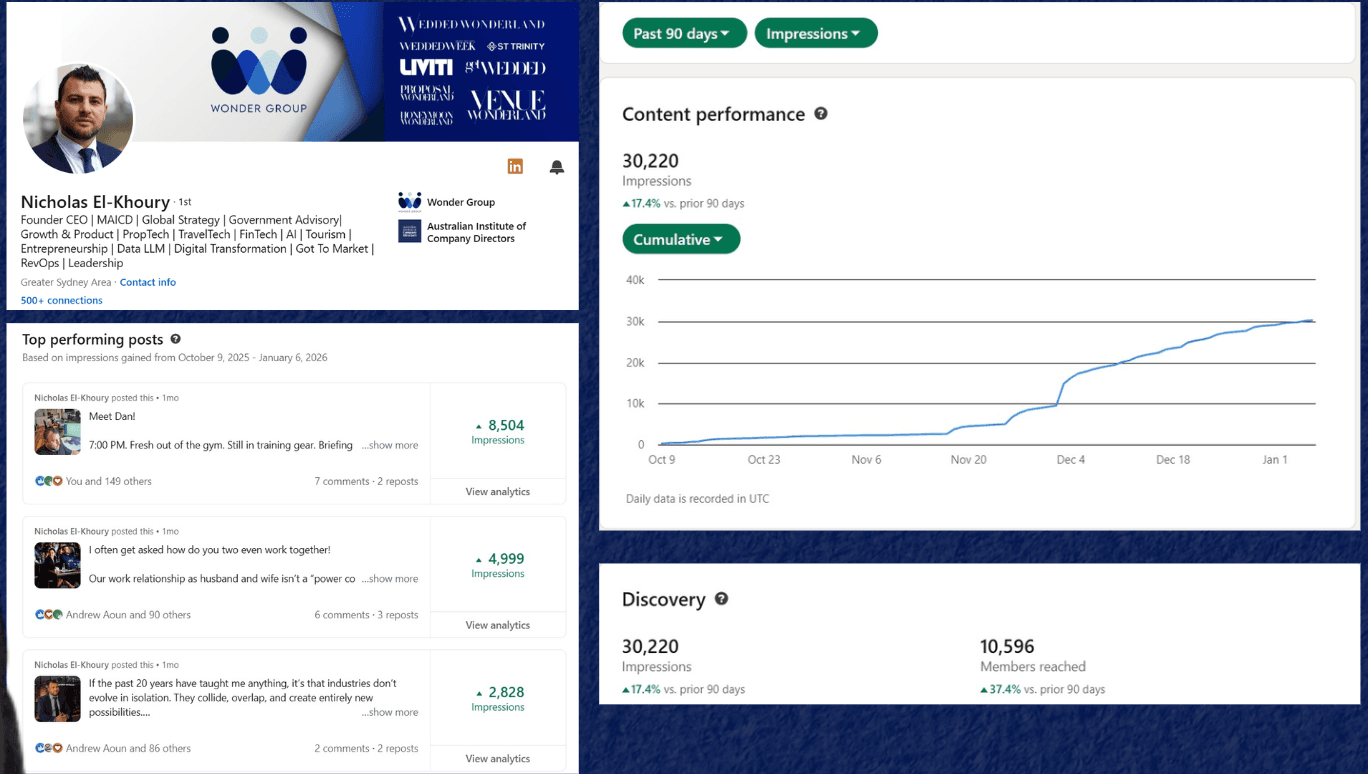This screenshot has height=774, width=1368.
Task: Click Australian Institute of Company Directors logo
Action: click(409, 232)
